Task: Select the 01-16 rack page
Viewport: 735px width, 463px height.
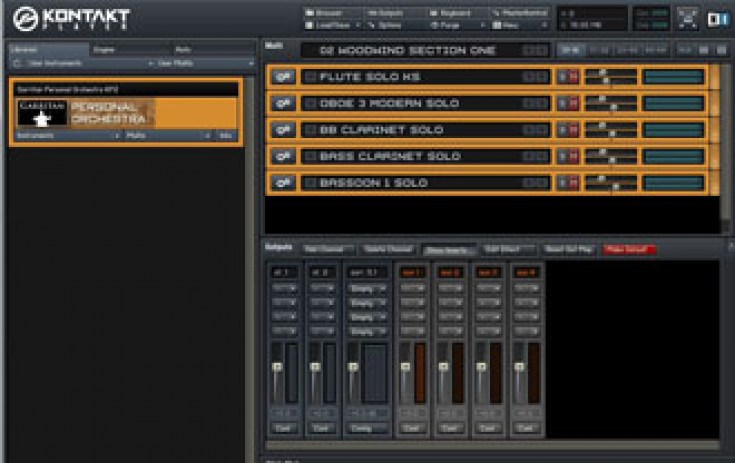Action: tap(570, 50)
